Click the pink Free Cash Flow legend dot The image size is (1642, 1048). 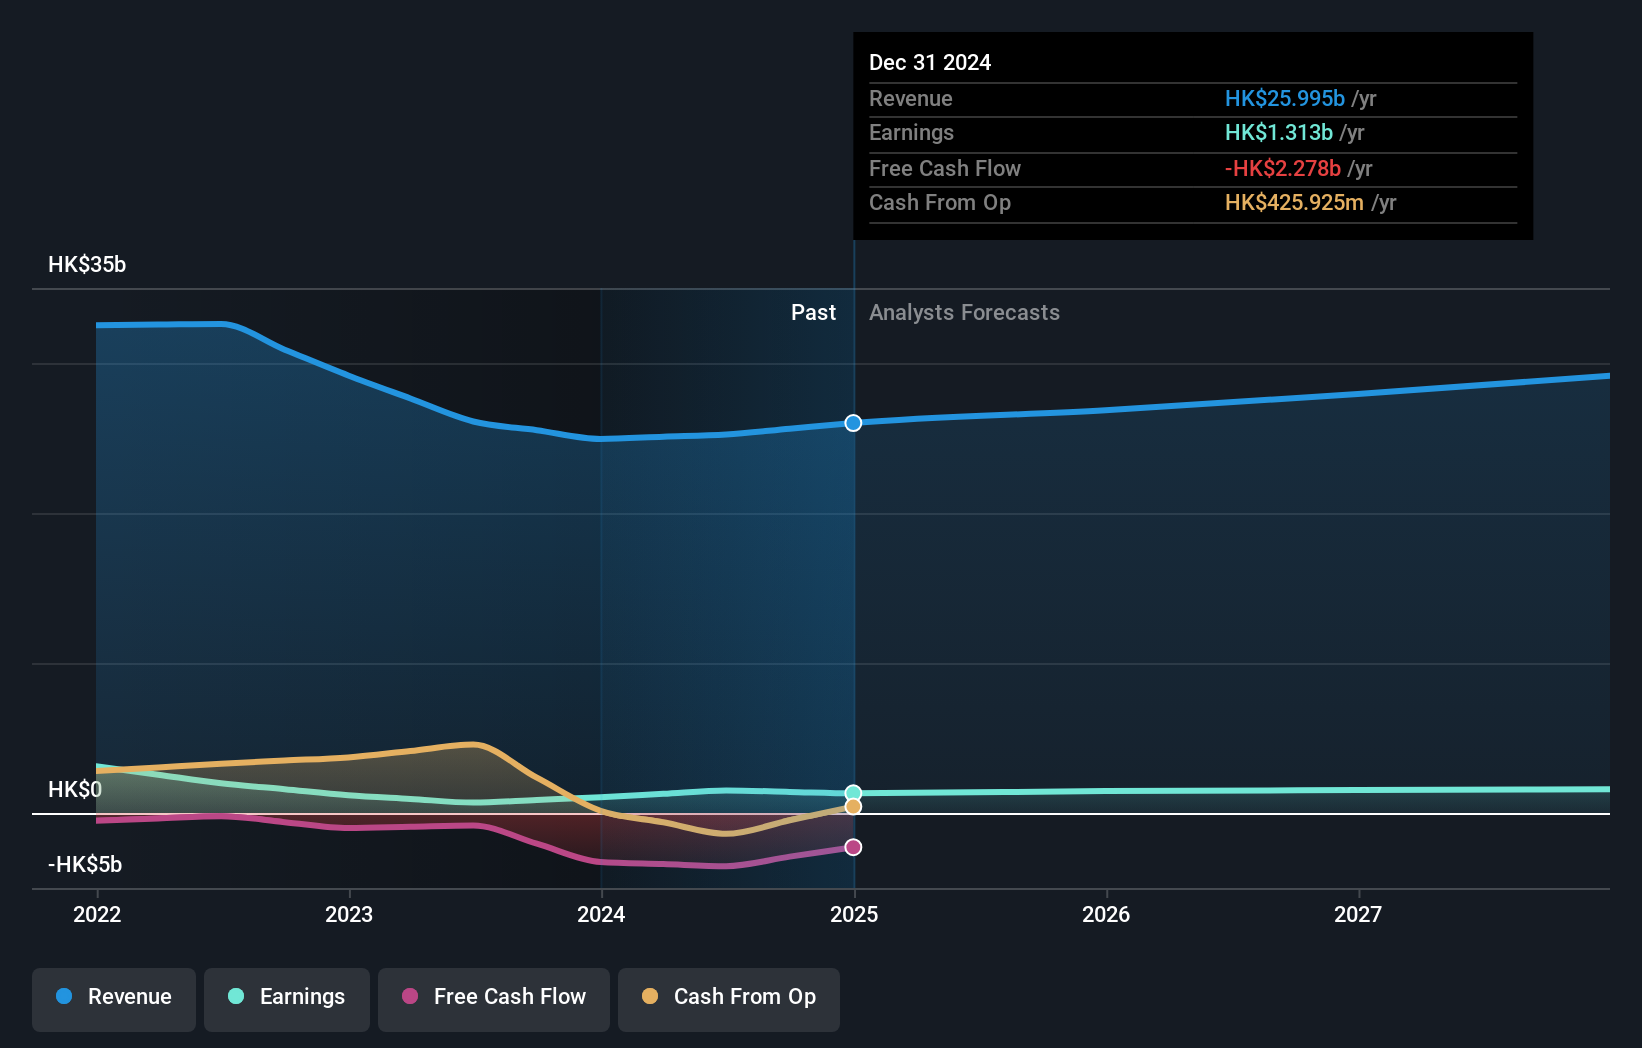pos(410,996)
